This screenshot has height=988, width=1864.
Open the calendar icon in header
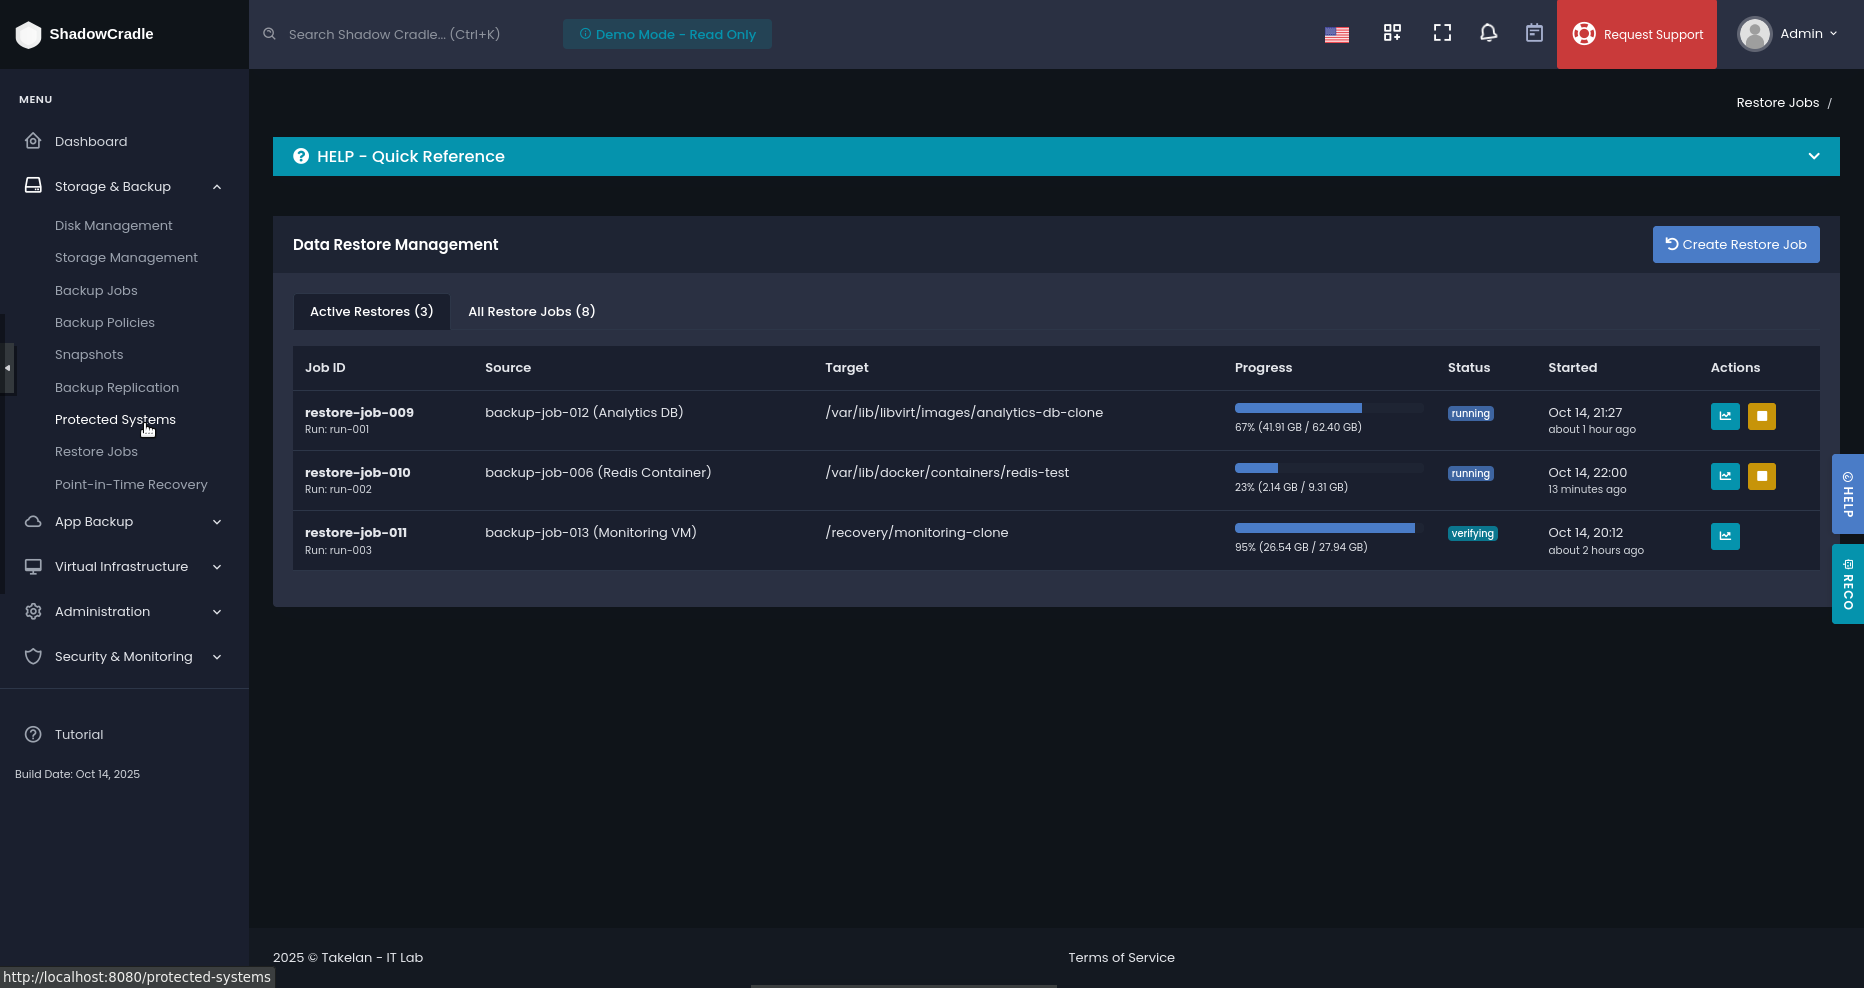click(x=1534, y=33)
